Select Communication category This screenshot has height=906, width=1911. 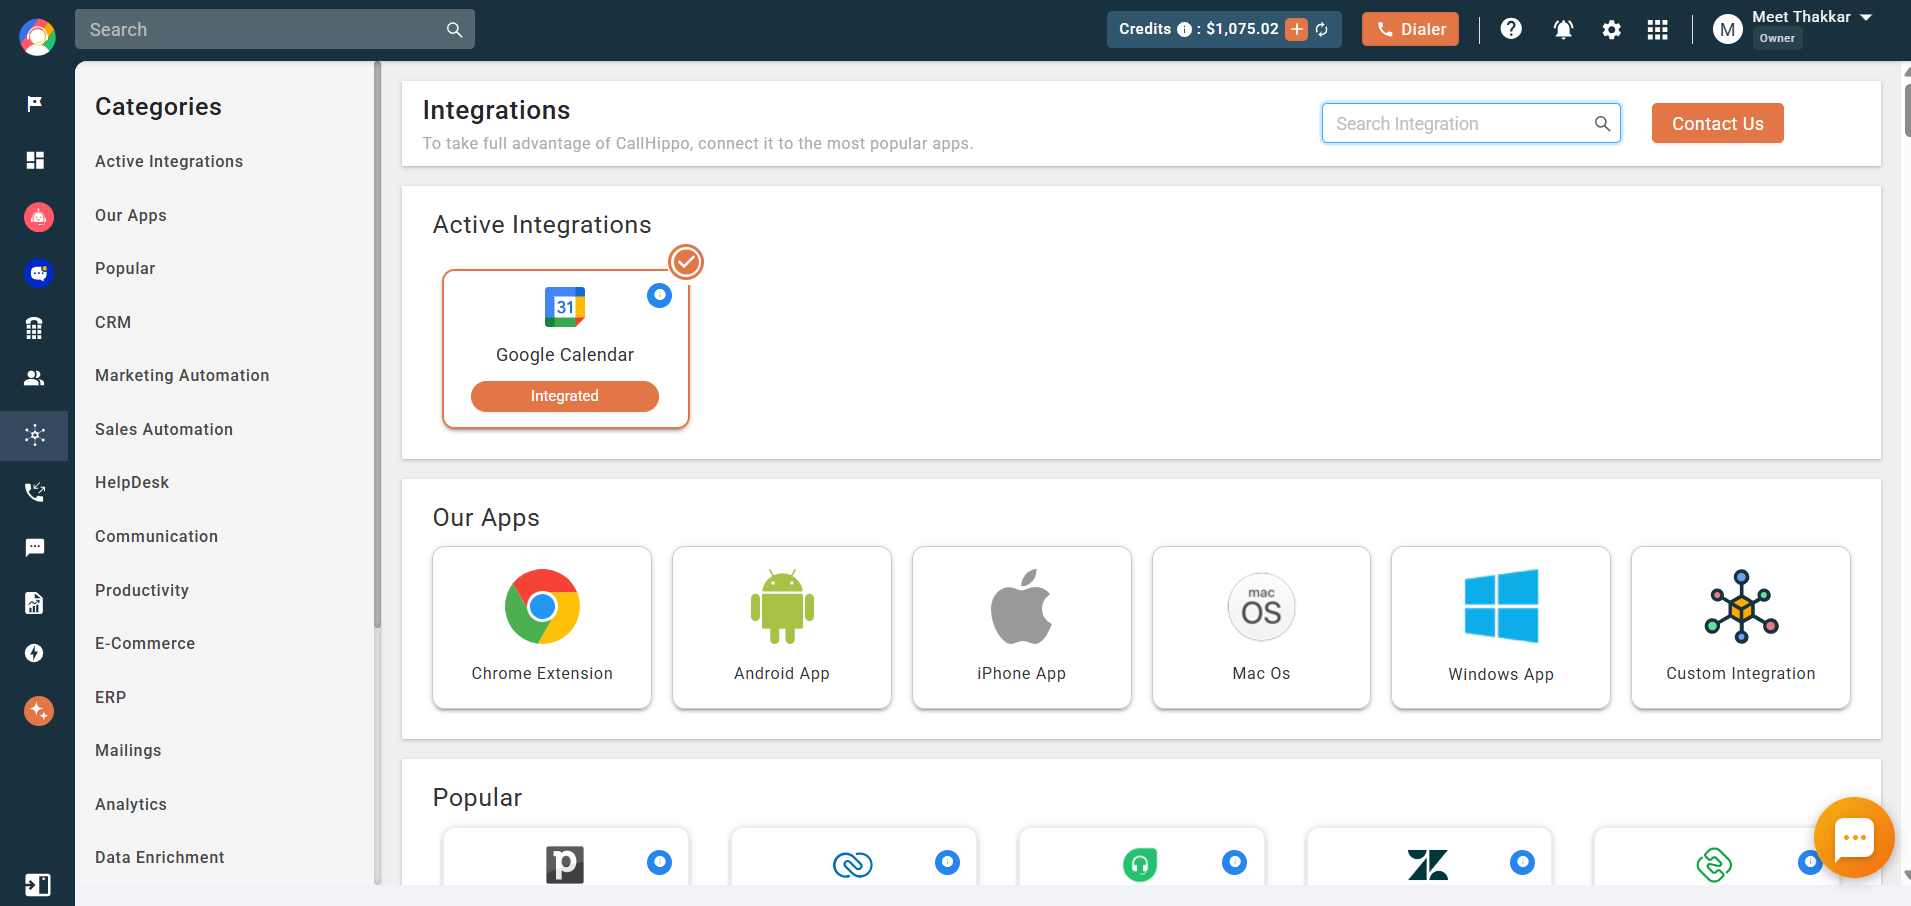click(156, 537)
